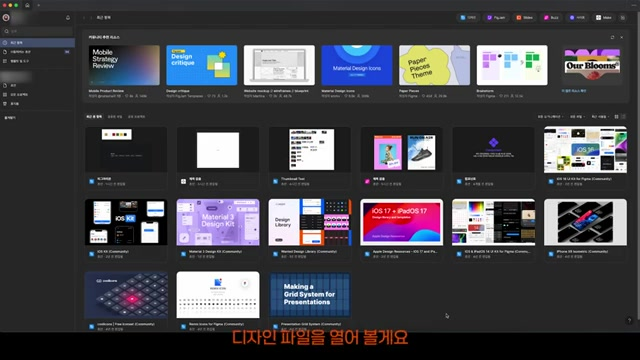Viewport: 640px width, 360px height.
Task: Switch to list view
Action: click(x=623, y=117)
